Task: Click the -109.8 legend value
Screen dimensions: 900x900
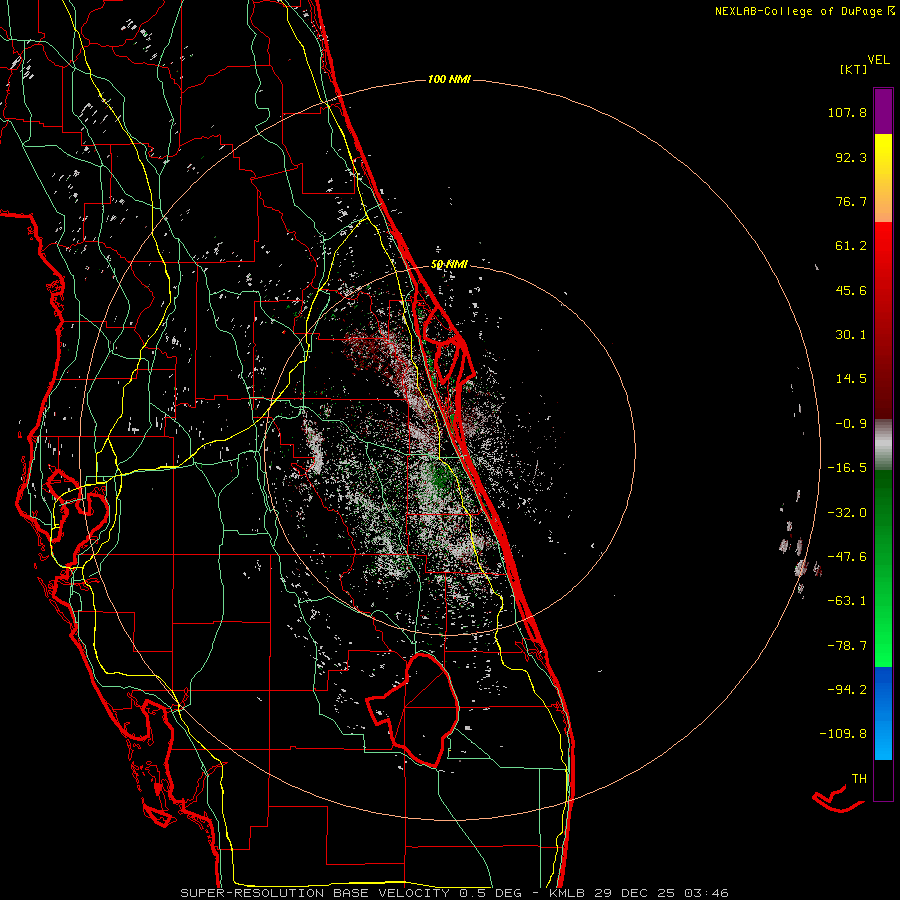Action: pyautogui.click(x=843, y=734)
